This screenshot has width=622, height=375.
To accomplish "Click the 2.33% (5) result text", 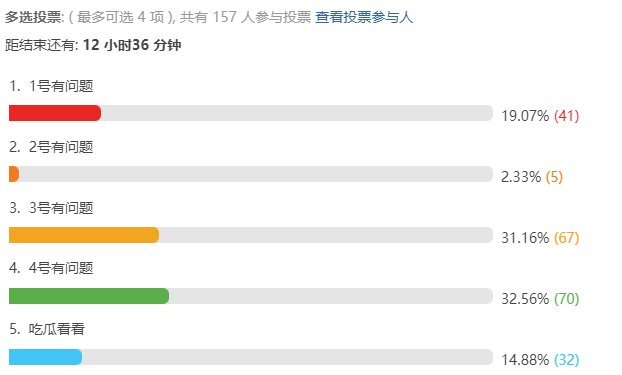I will point(532,177).
